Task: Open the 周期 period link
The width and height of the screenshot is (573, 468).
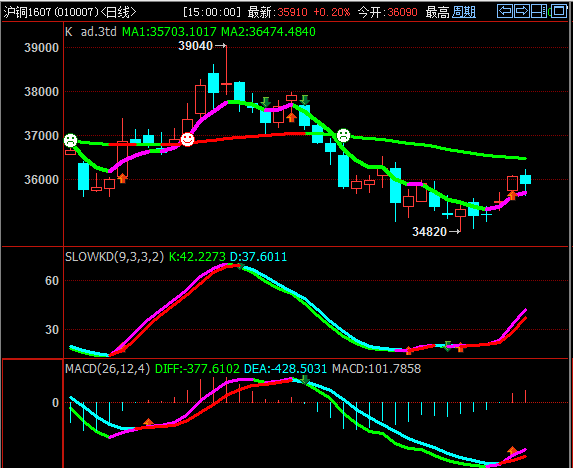Action: coord(464,12)
